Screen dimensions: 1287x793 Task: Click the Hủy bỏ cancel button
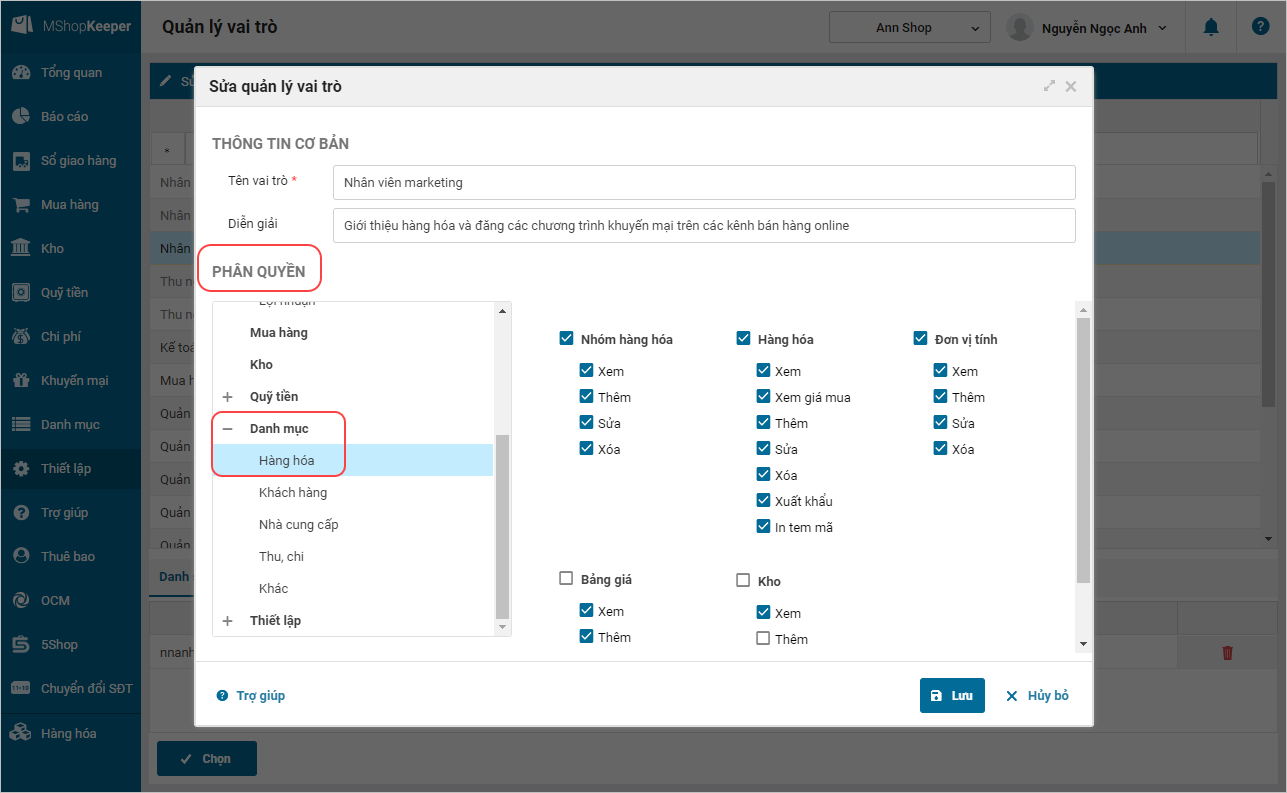[x=1037, y=696]
